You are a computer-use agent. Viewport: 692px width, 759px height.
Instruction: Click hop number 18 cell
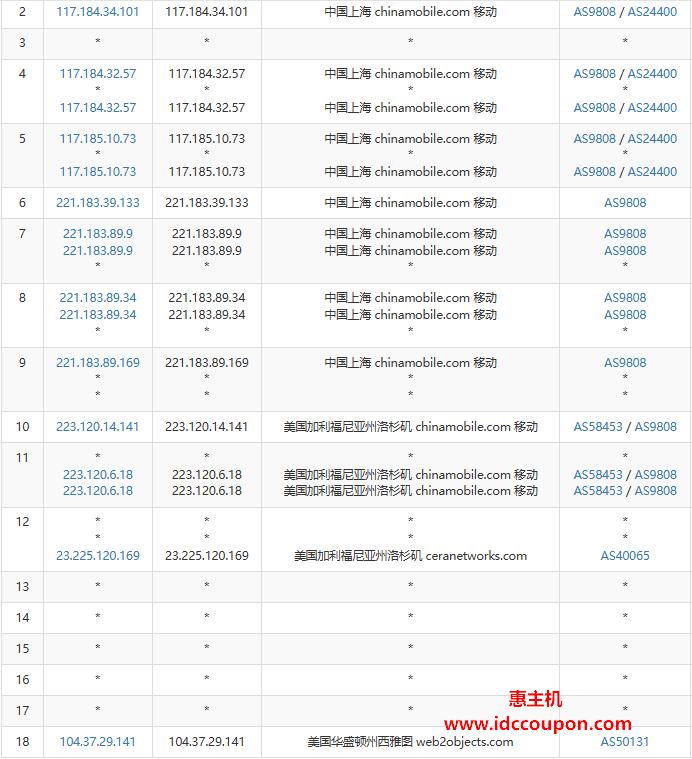tap(22, 742)
